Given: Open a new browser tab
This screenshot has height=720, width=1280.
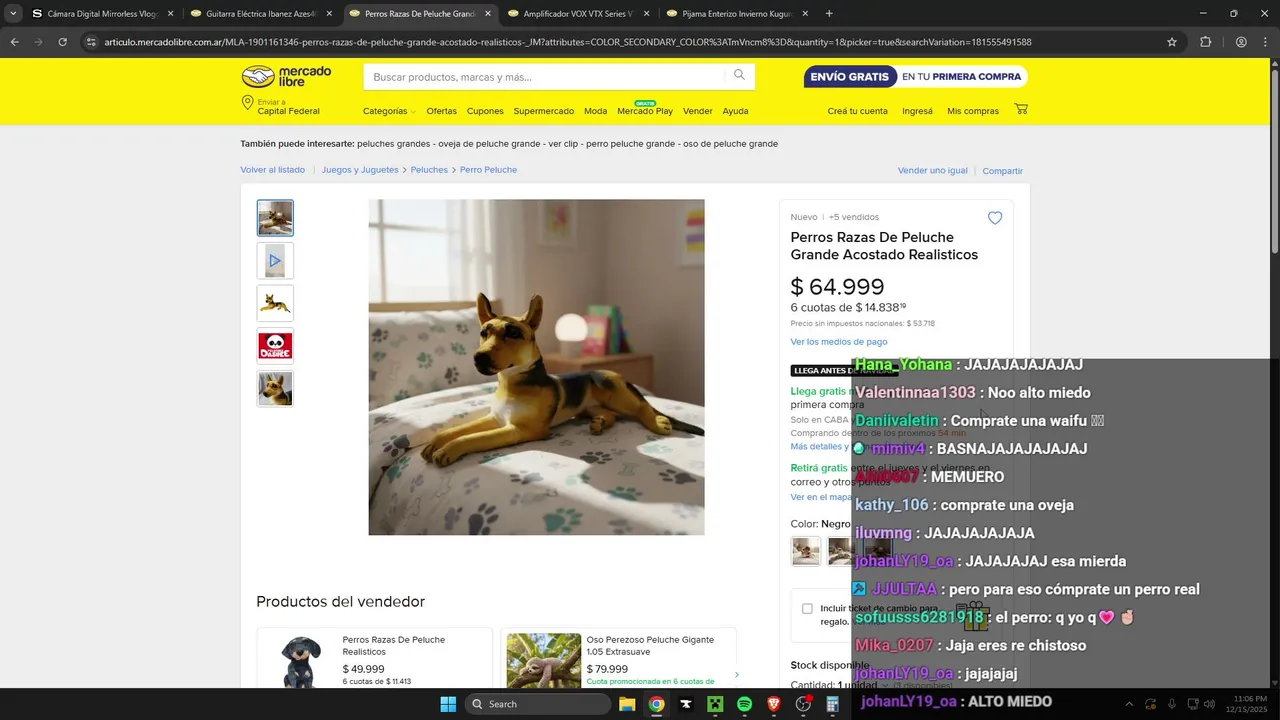Looking at the screenshot, I should (x=829, y=14).
